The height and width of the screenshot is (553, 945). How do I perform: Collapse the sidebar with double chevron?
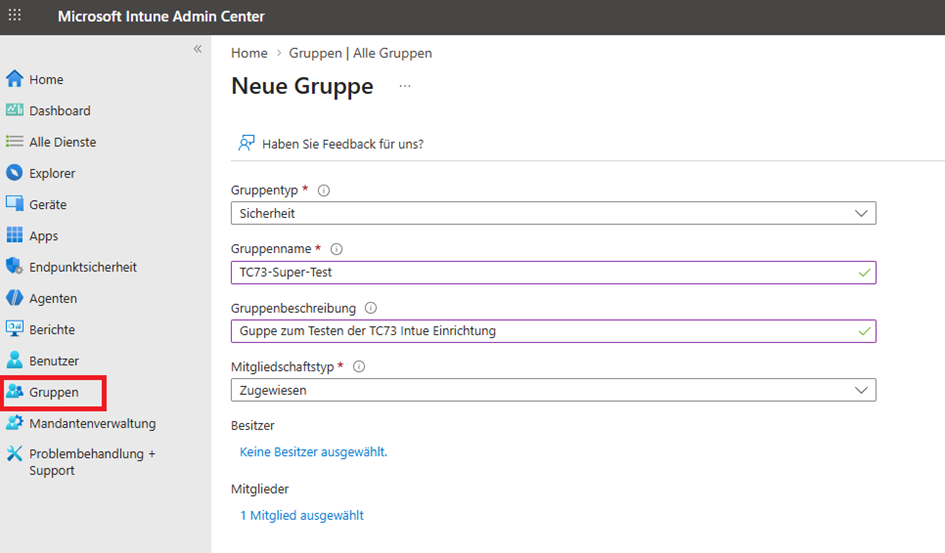click(198, 49)
